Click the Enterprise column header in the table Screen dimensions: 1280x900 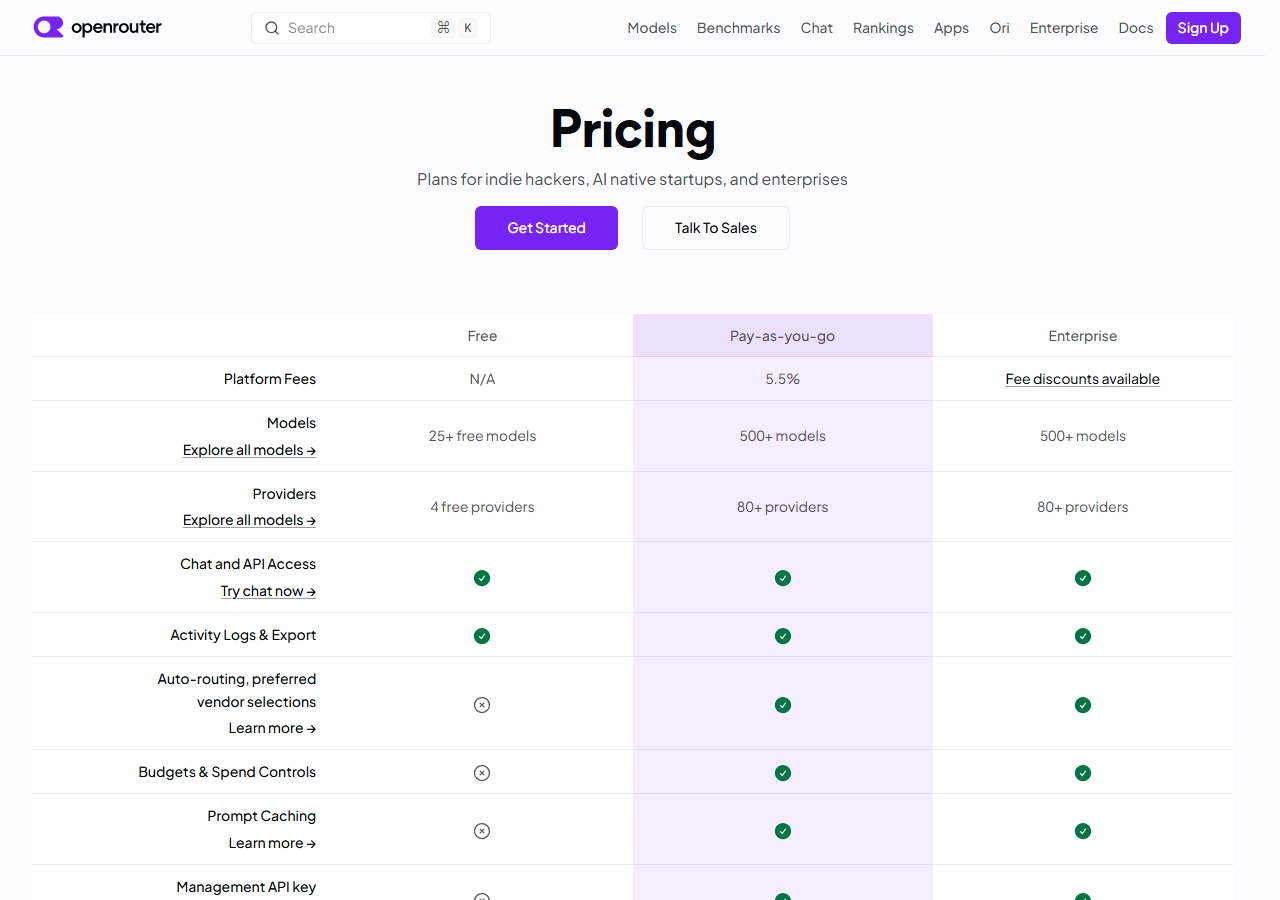pyautogui.click(x=1083, y=336)
